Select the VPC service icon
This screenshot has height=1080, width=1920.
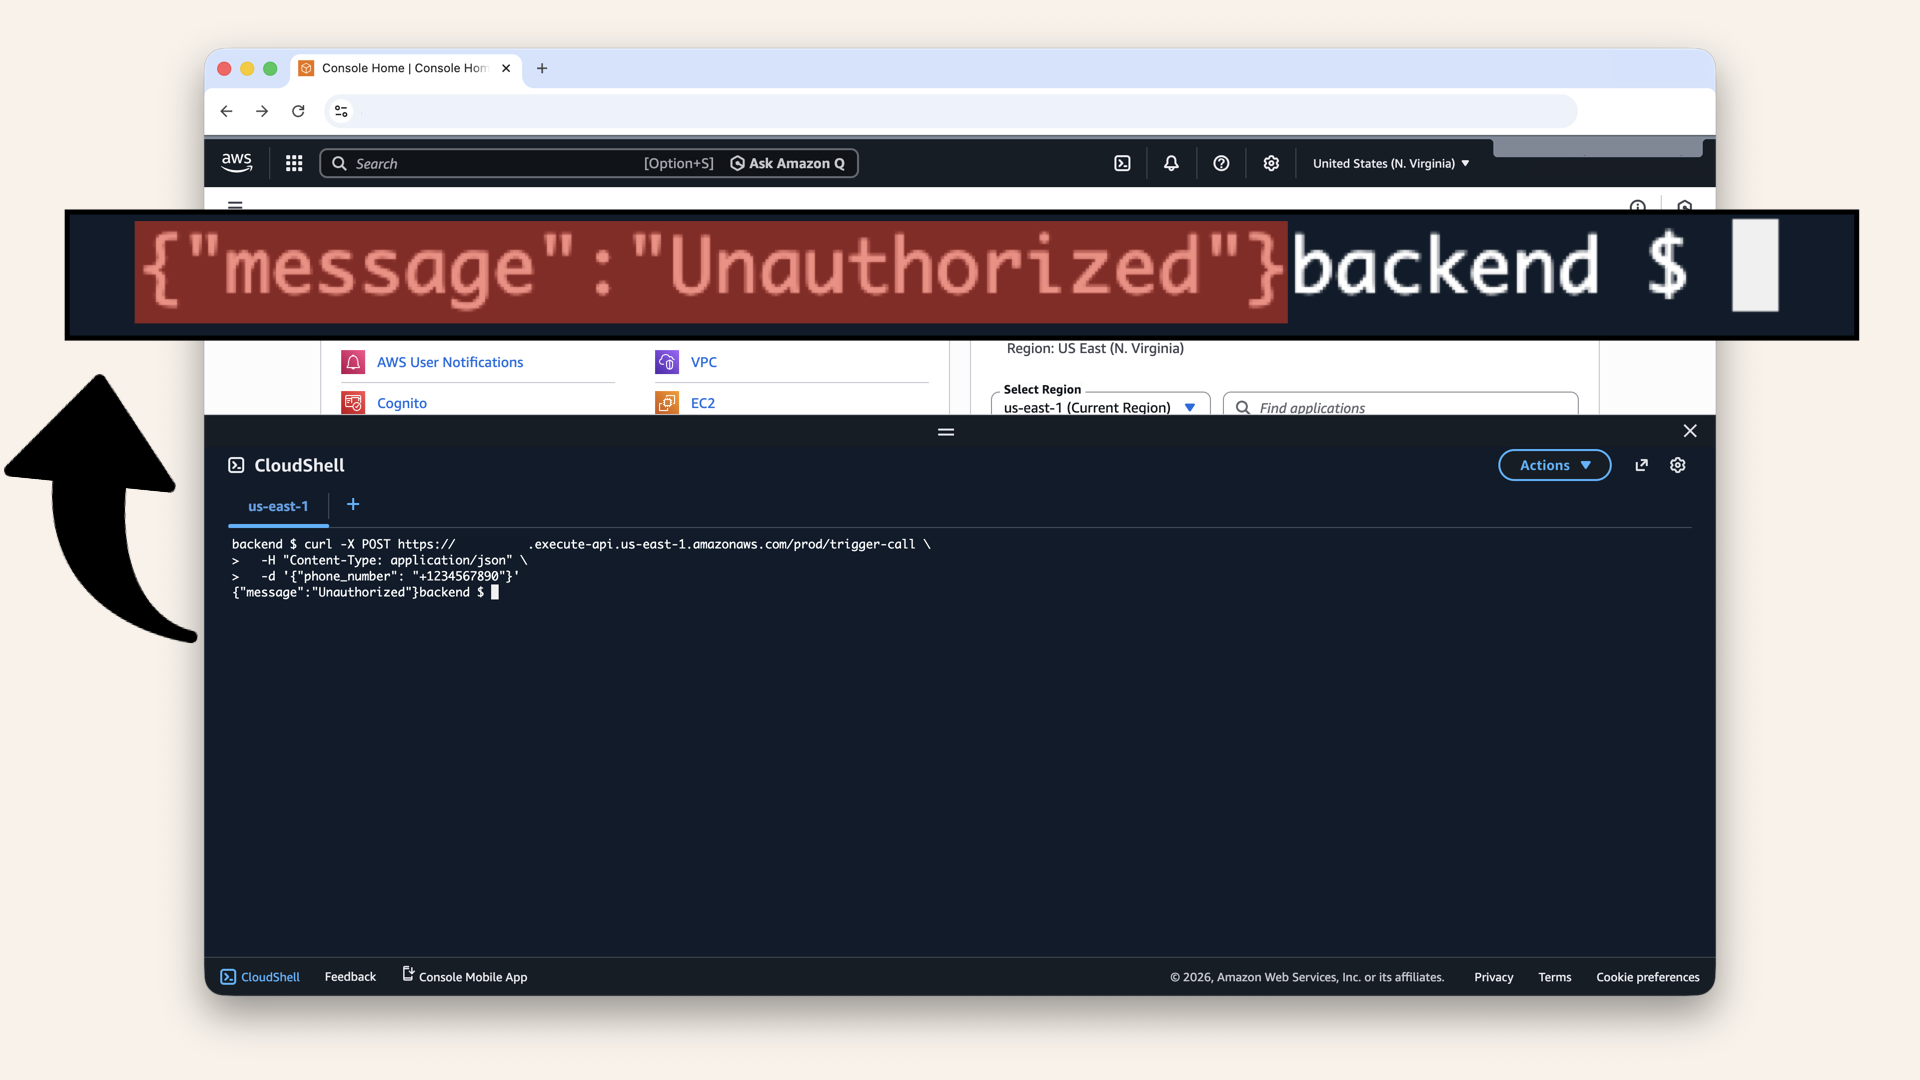[667, 362]
